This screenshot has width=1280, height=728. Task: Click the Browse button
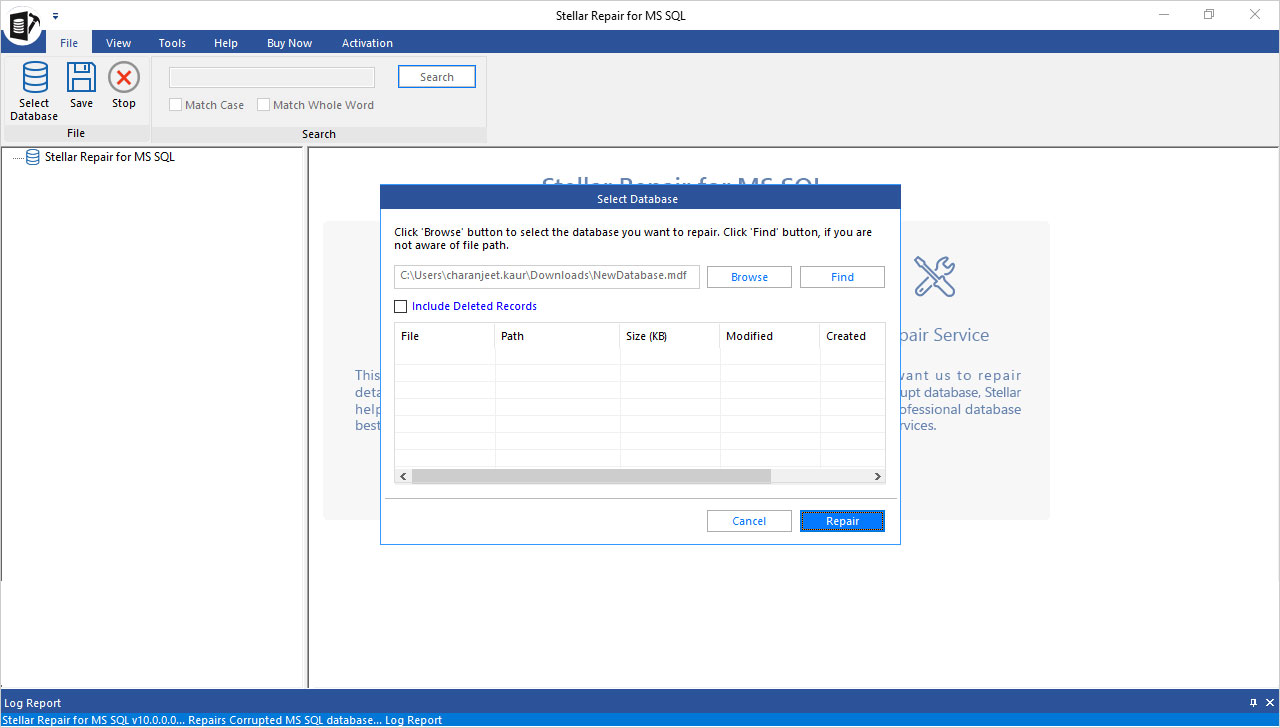coord(749,277)
